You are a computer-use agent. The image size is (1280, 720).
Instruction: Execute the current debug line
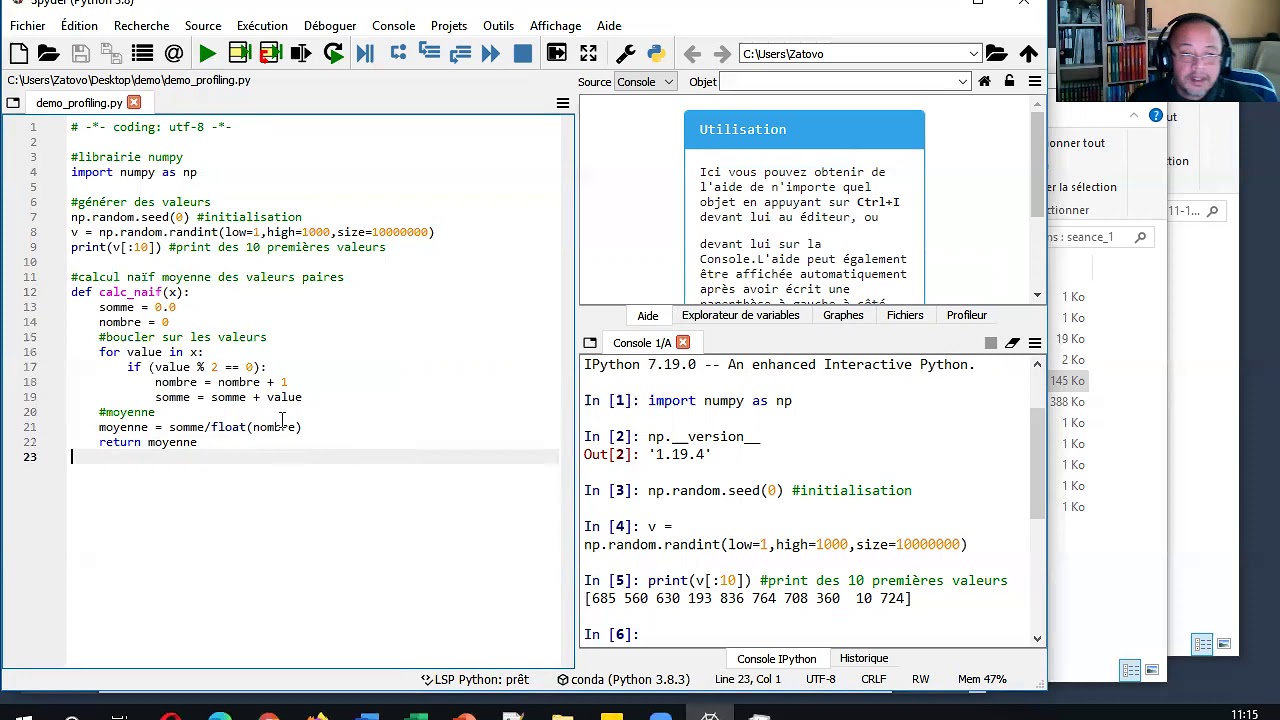pyautogui.click(x=398, y=54)
